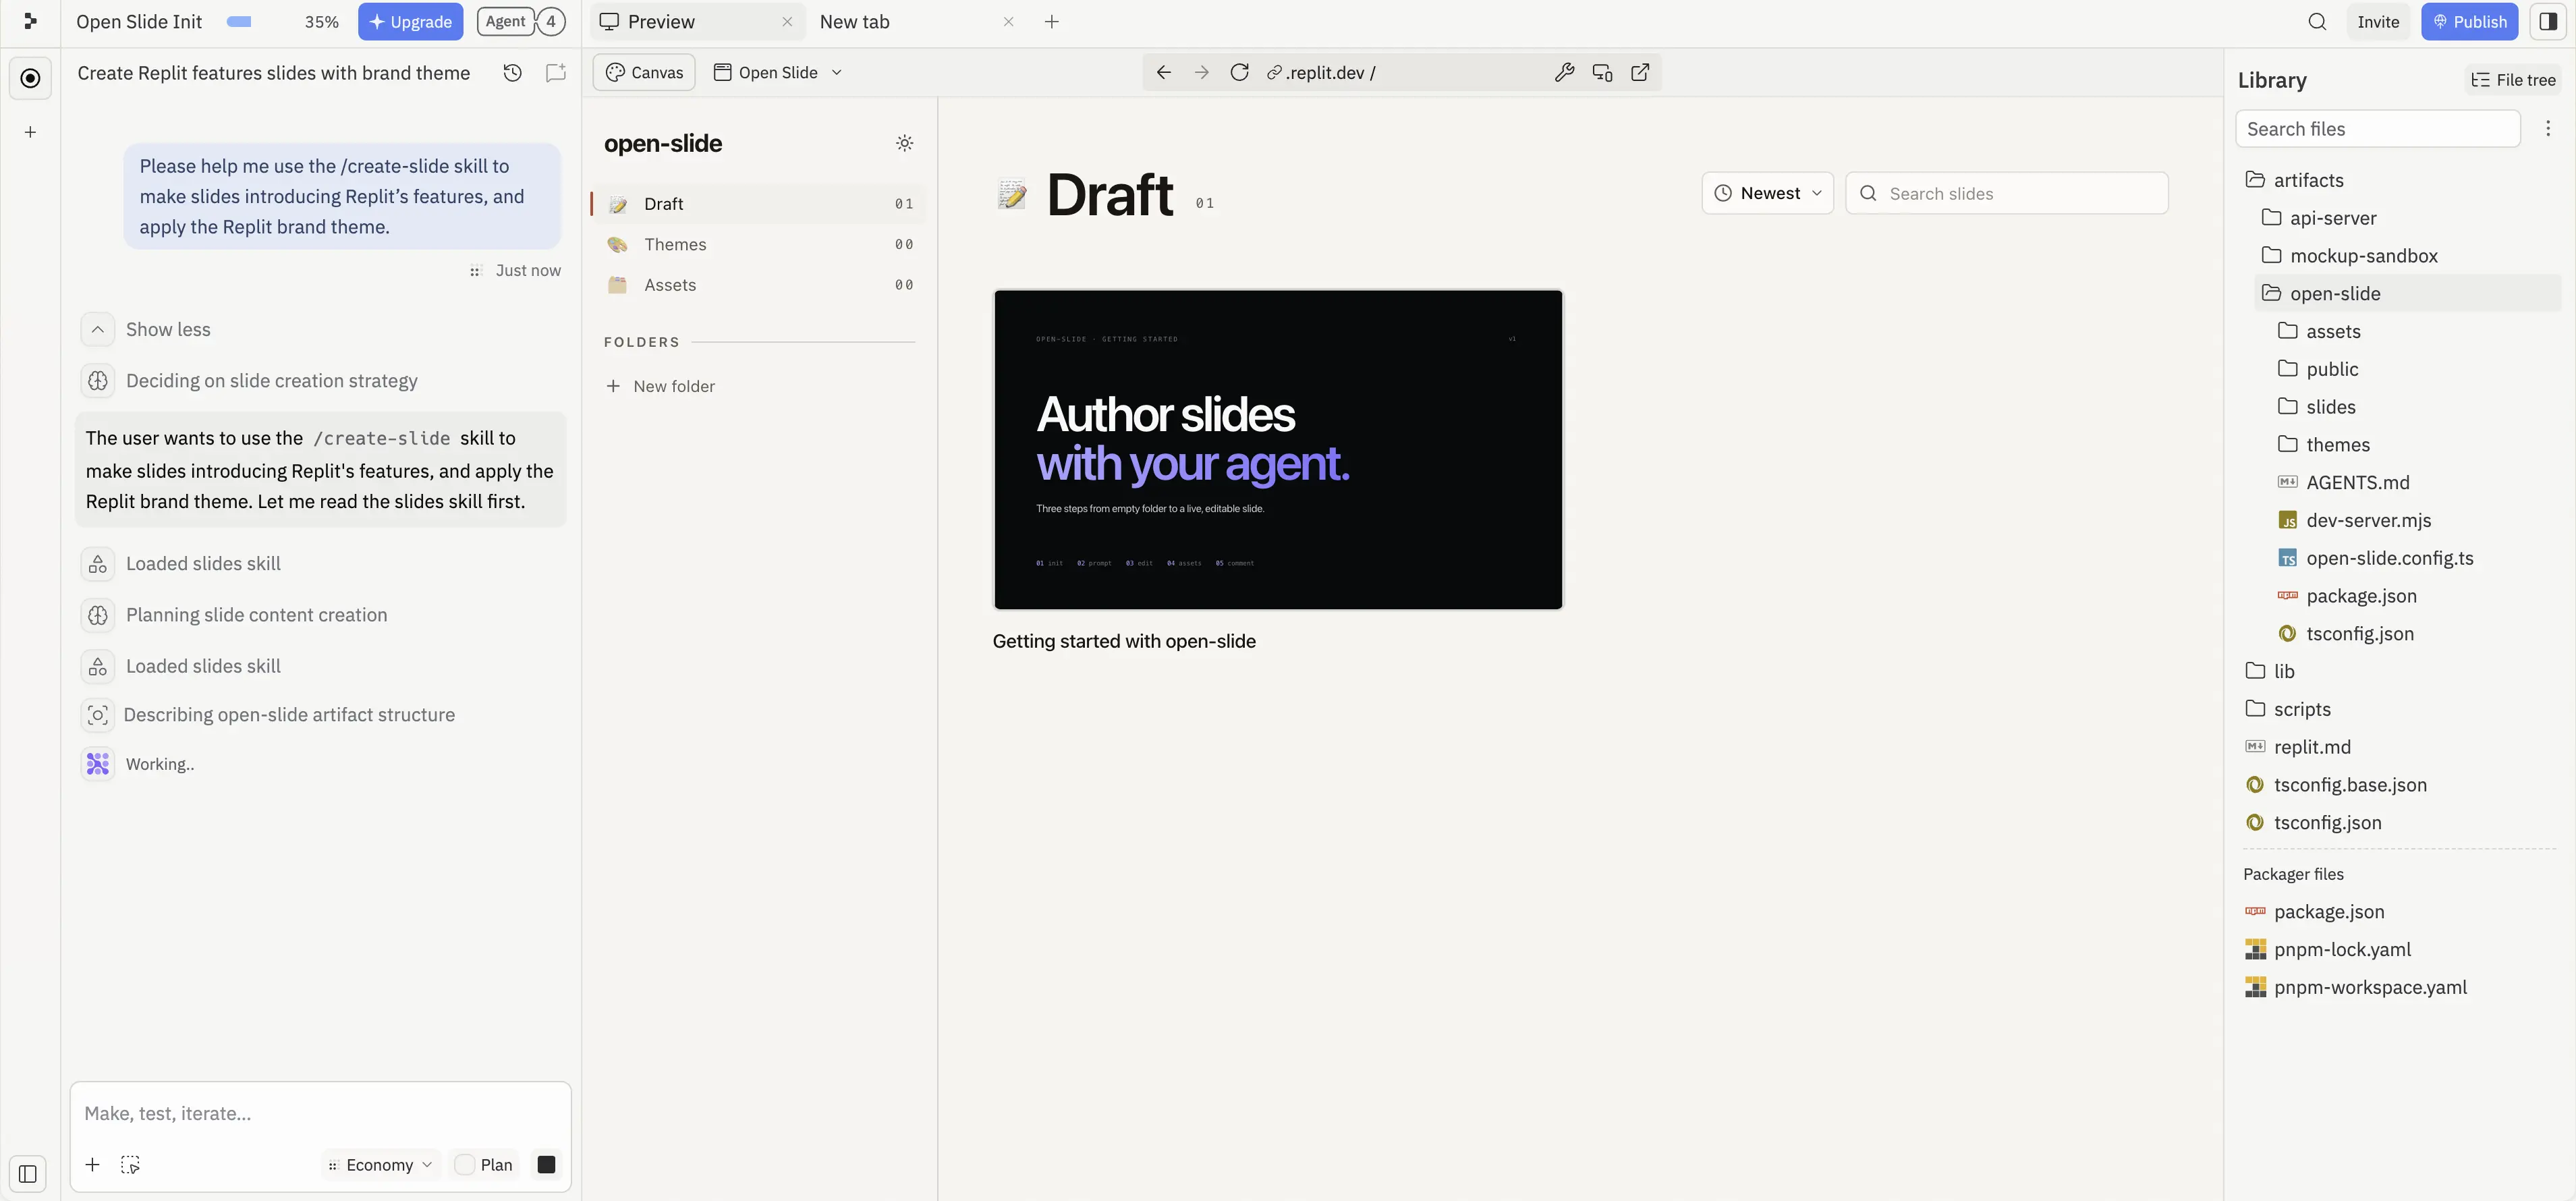Image resolution: width=2576 pixels, height=1201 pixels.
Task: Open preview in a new browser window
Action: 1640,72
